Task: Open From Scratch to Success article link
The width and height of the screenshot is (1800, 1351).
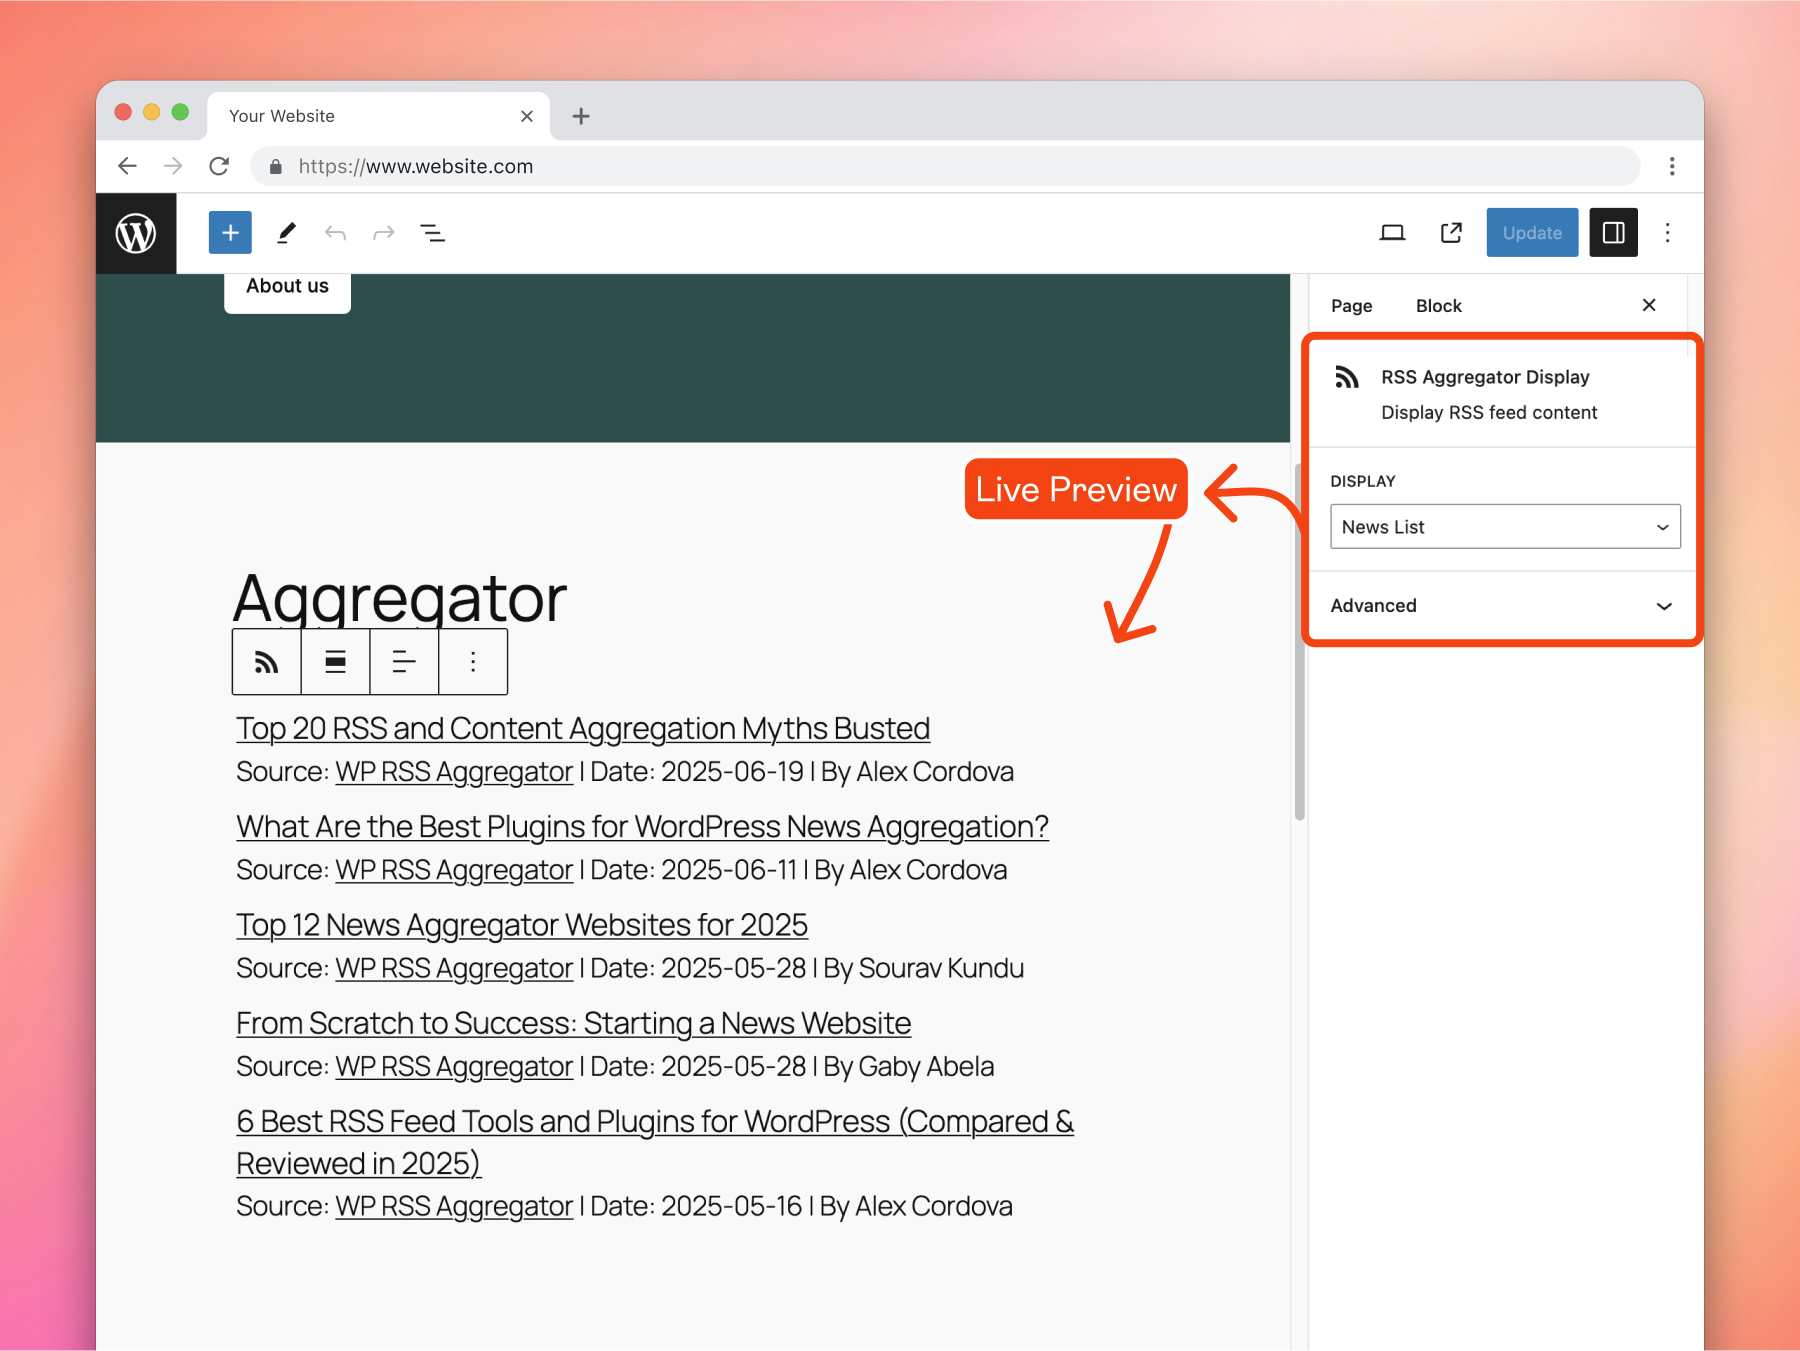Action: pos(573,1023)
